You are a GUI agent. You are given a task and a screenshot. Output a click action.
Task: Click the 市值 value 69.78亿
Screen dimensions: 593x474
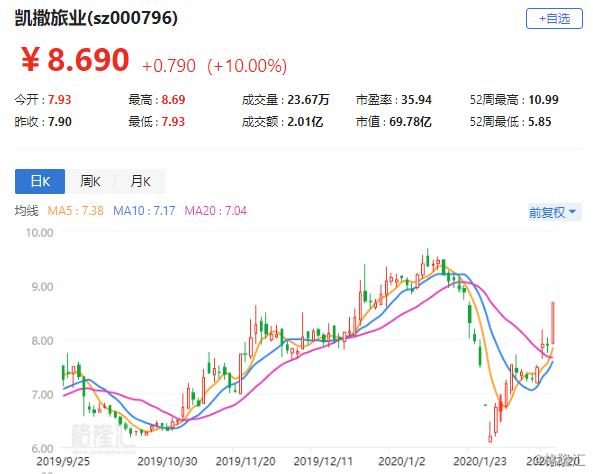(410, 121)
